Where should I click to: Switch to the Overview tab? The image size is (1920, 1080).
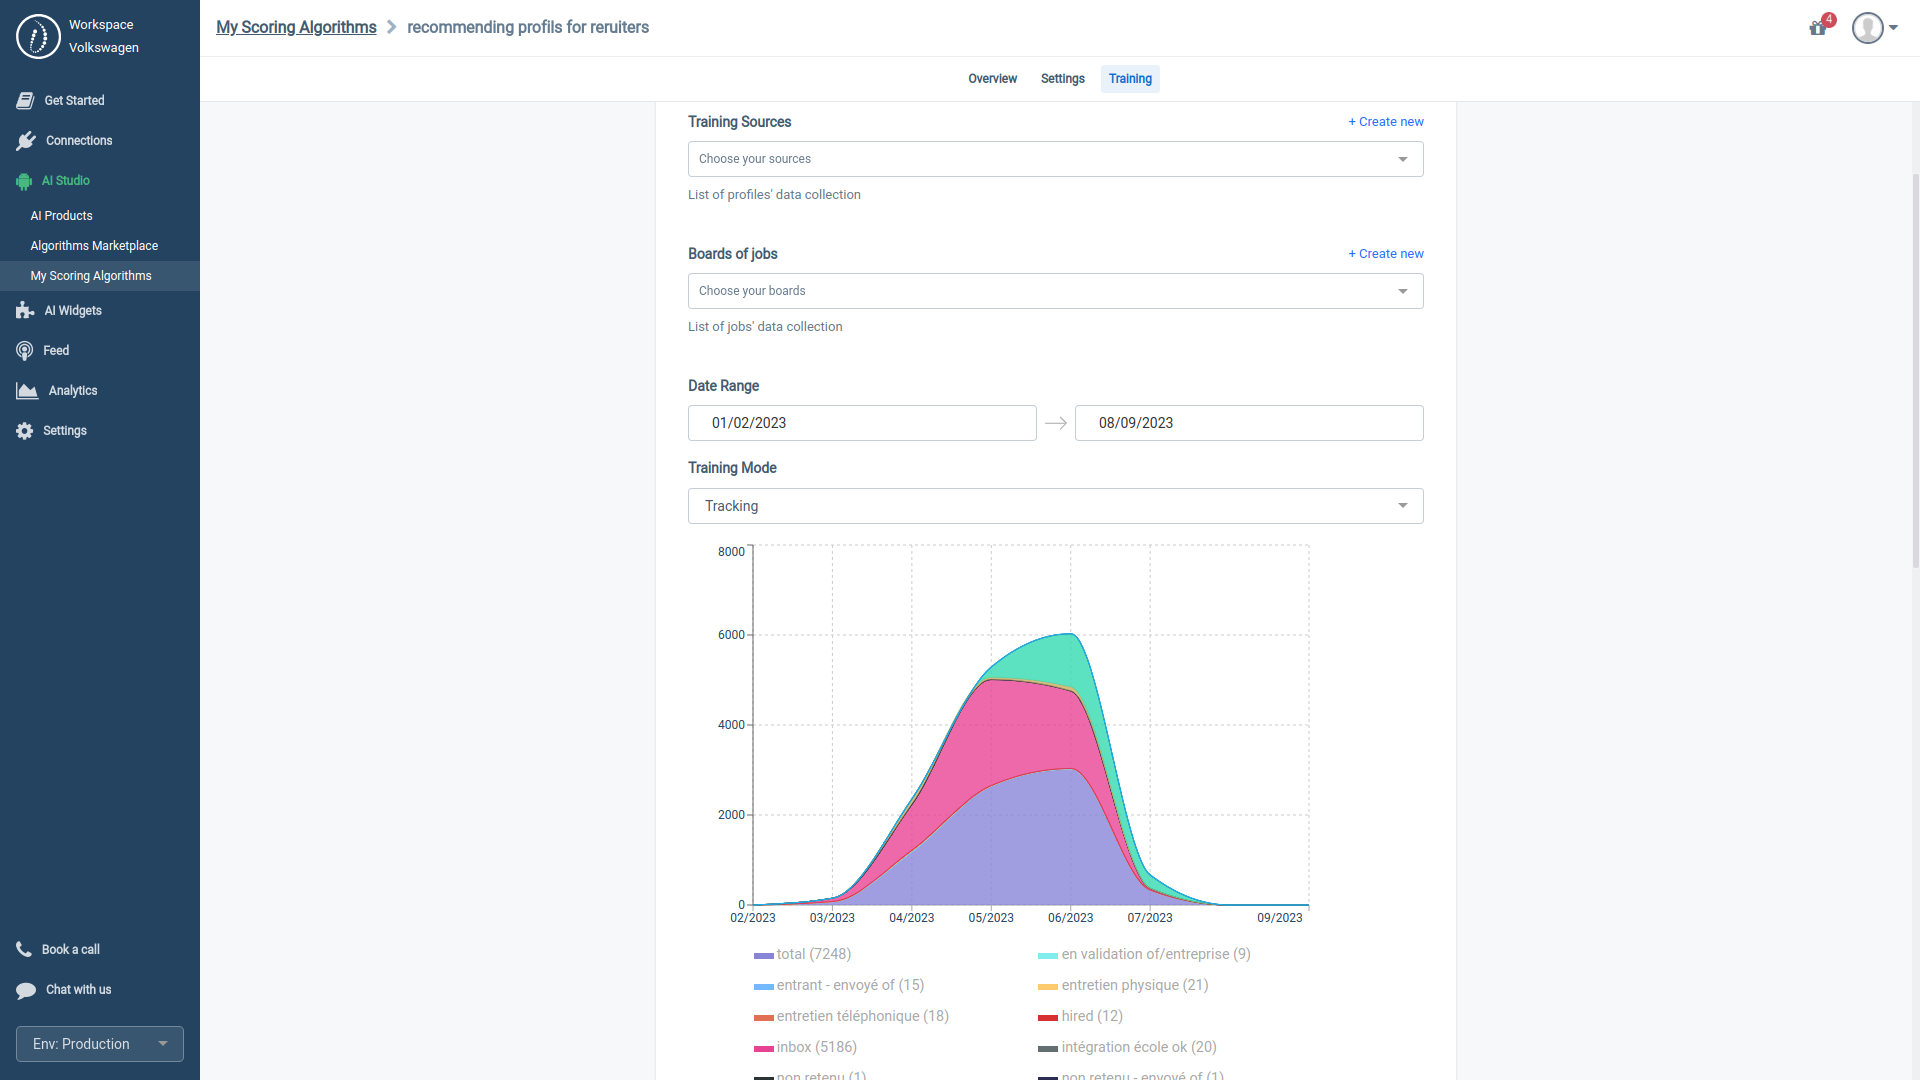[x=992, y=79]
